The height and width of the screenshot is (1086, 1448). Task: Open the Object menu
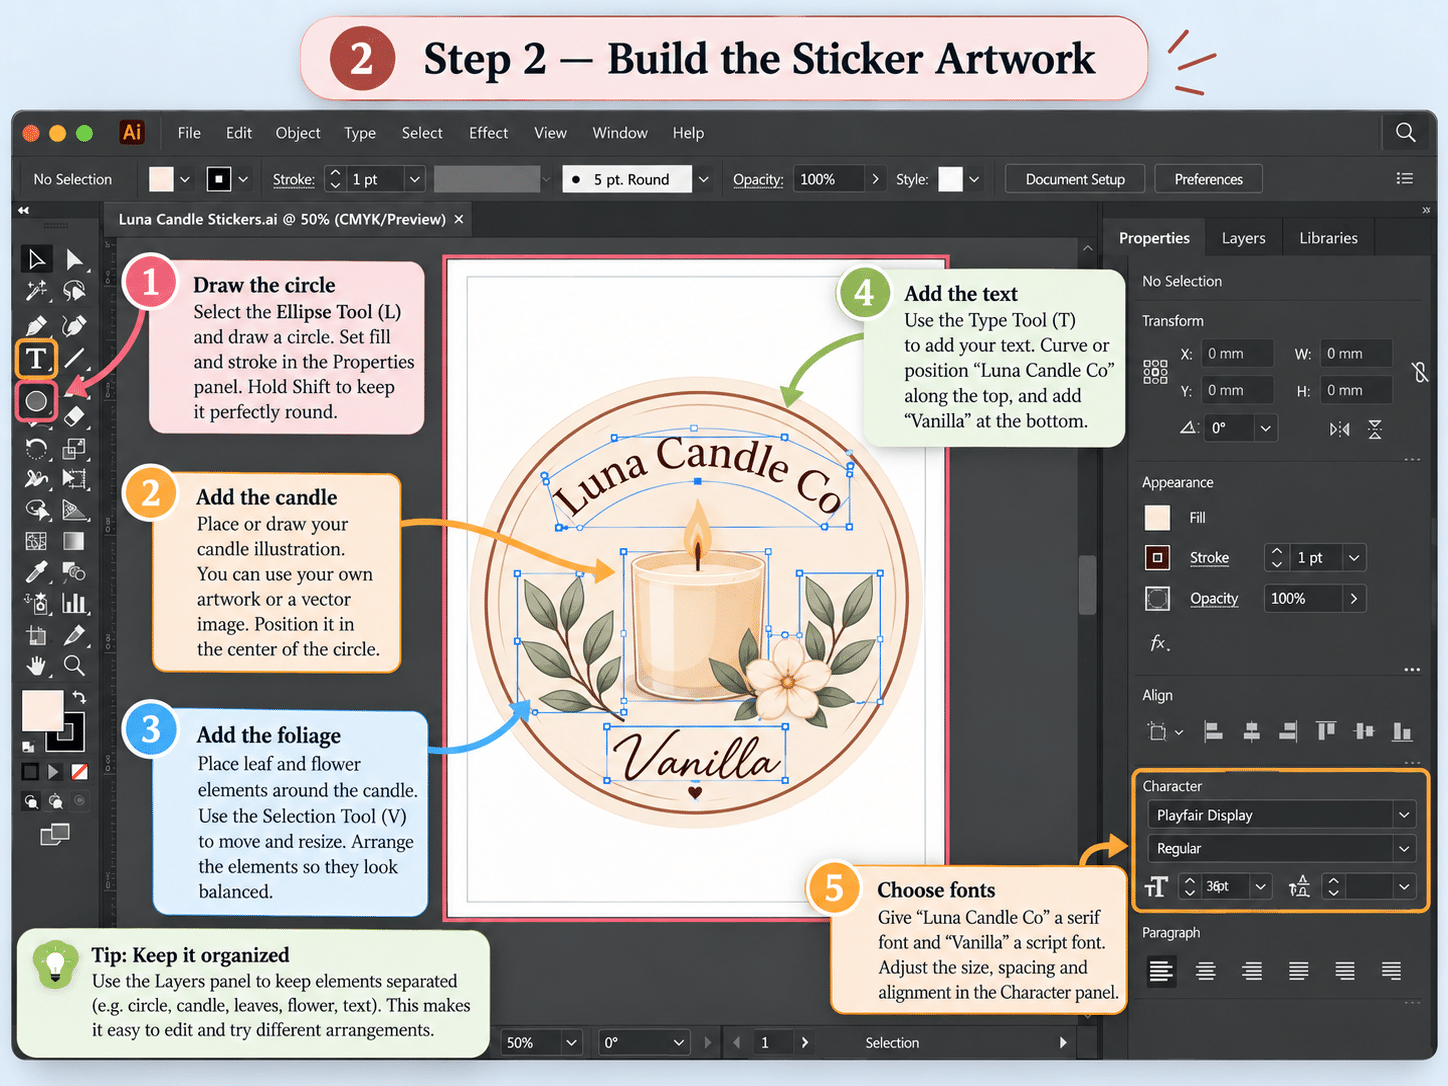298,132
